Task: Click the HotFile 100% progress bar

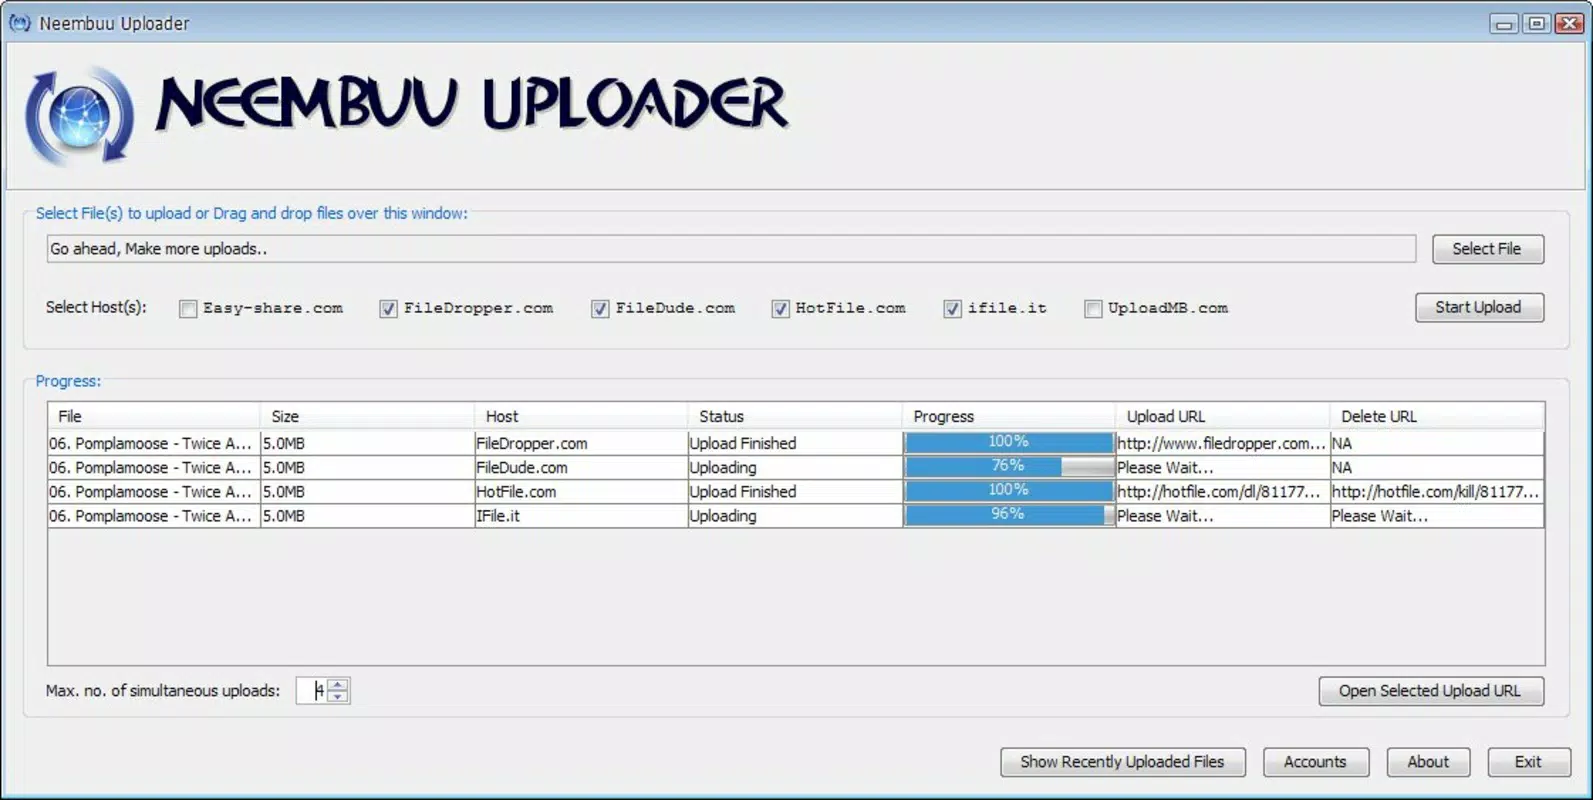Action: (x=1009, y=491)
